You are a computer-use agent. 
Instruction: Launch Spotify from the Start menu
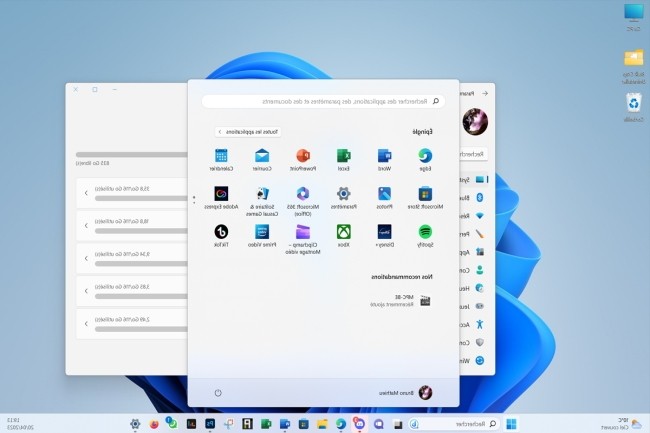pos(425,231)
